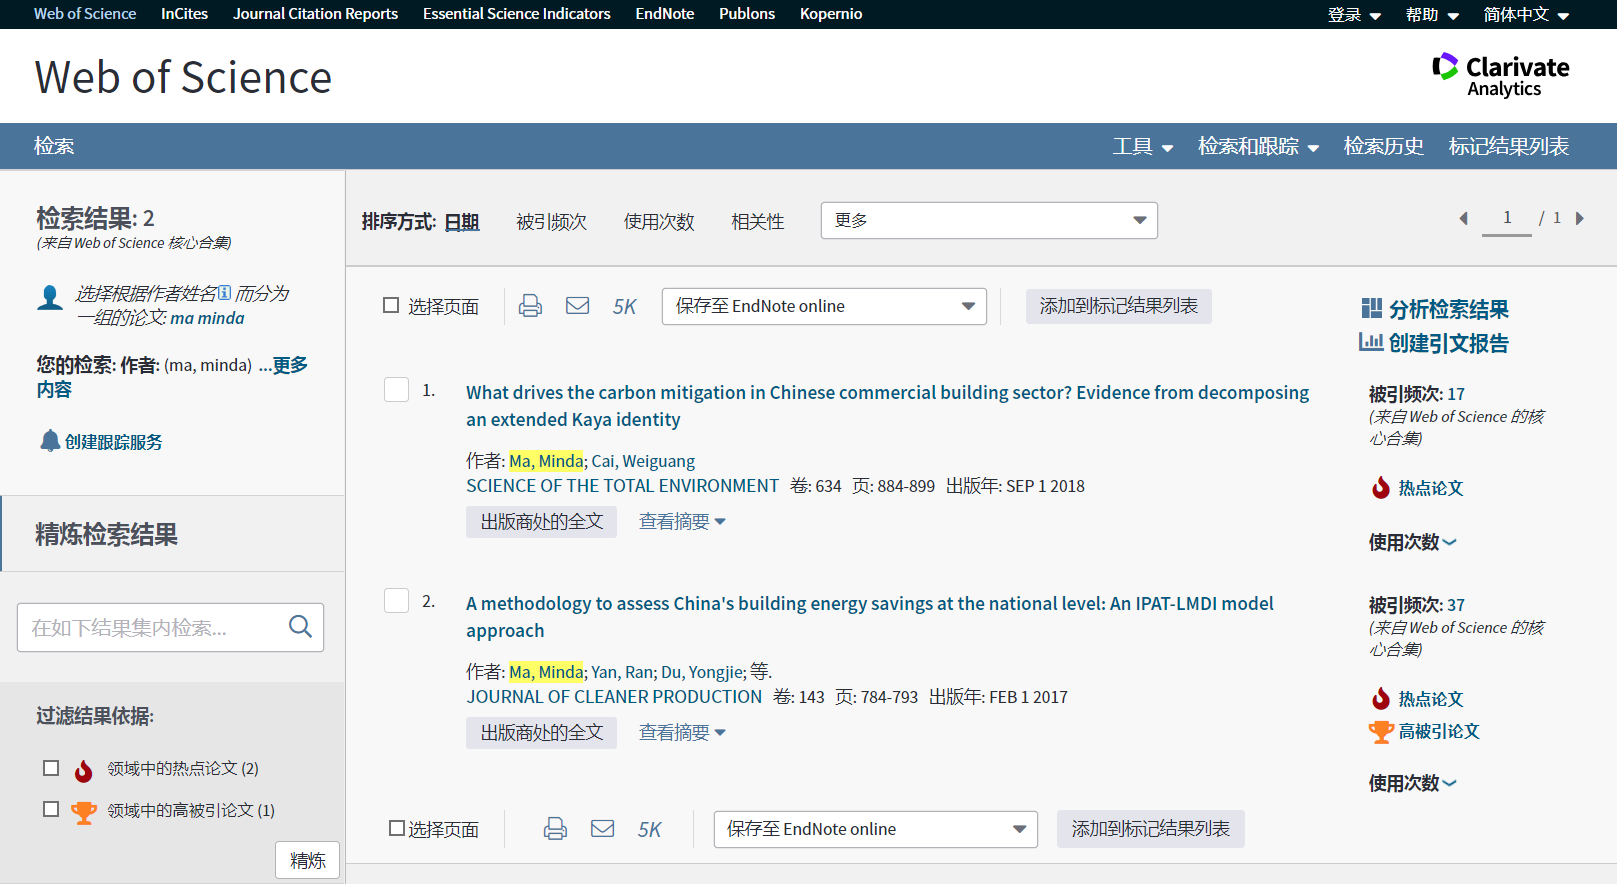
Task: Click the bottom print icon
Action: point(555,828)
